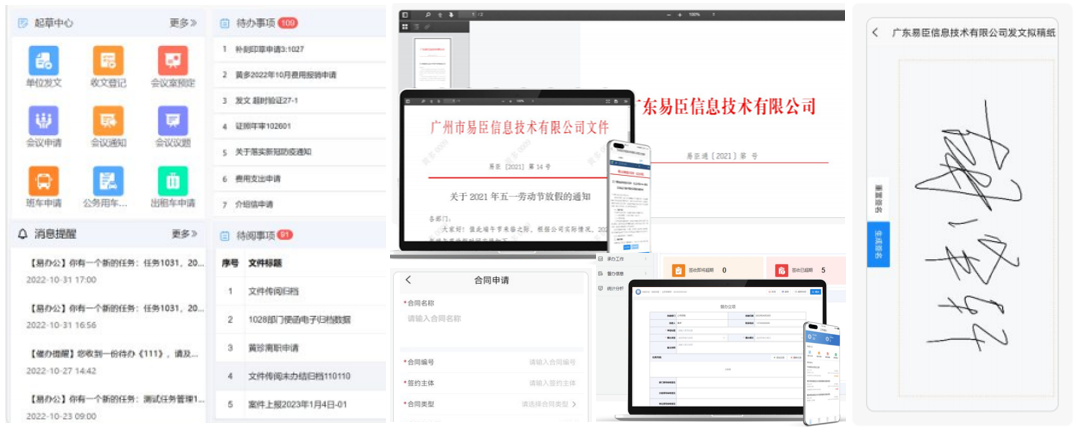1078x432 pixels.
Task: Click the blue 生成签名 button
Action: pyautogui.click(x=878, y=244)
